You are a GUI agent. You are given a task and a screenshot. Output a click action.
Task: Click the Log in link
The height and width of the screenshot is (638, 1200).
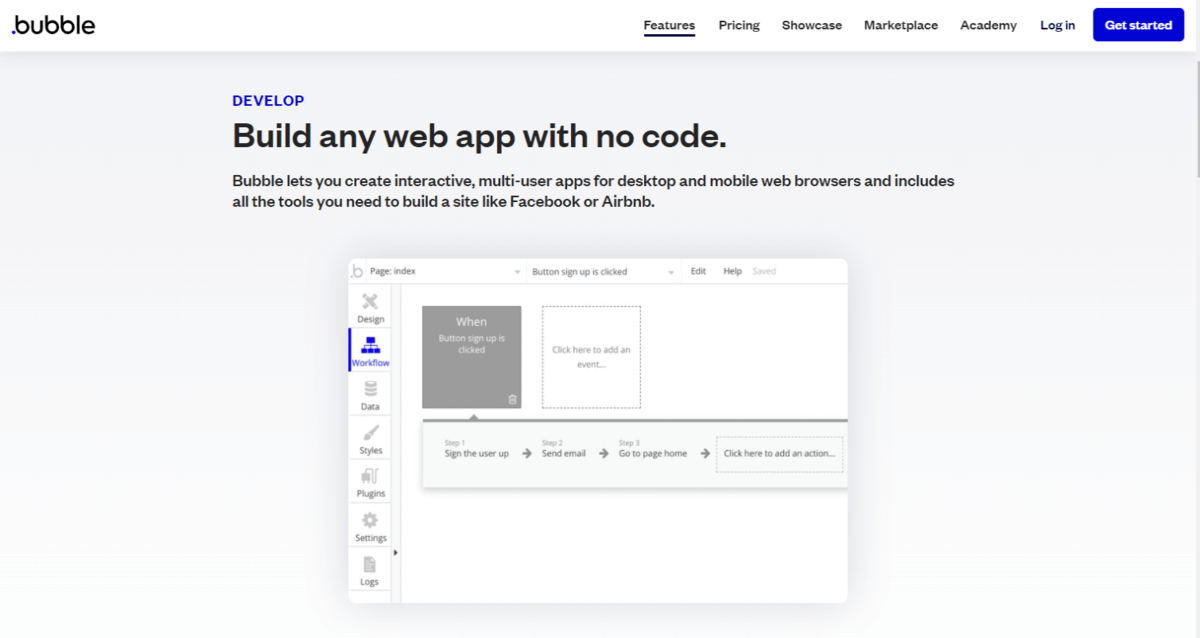coord(1057,25)
